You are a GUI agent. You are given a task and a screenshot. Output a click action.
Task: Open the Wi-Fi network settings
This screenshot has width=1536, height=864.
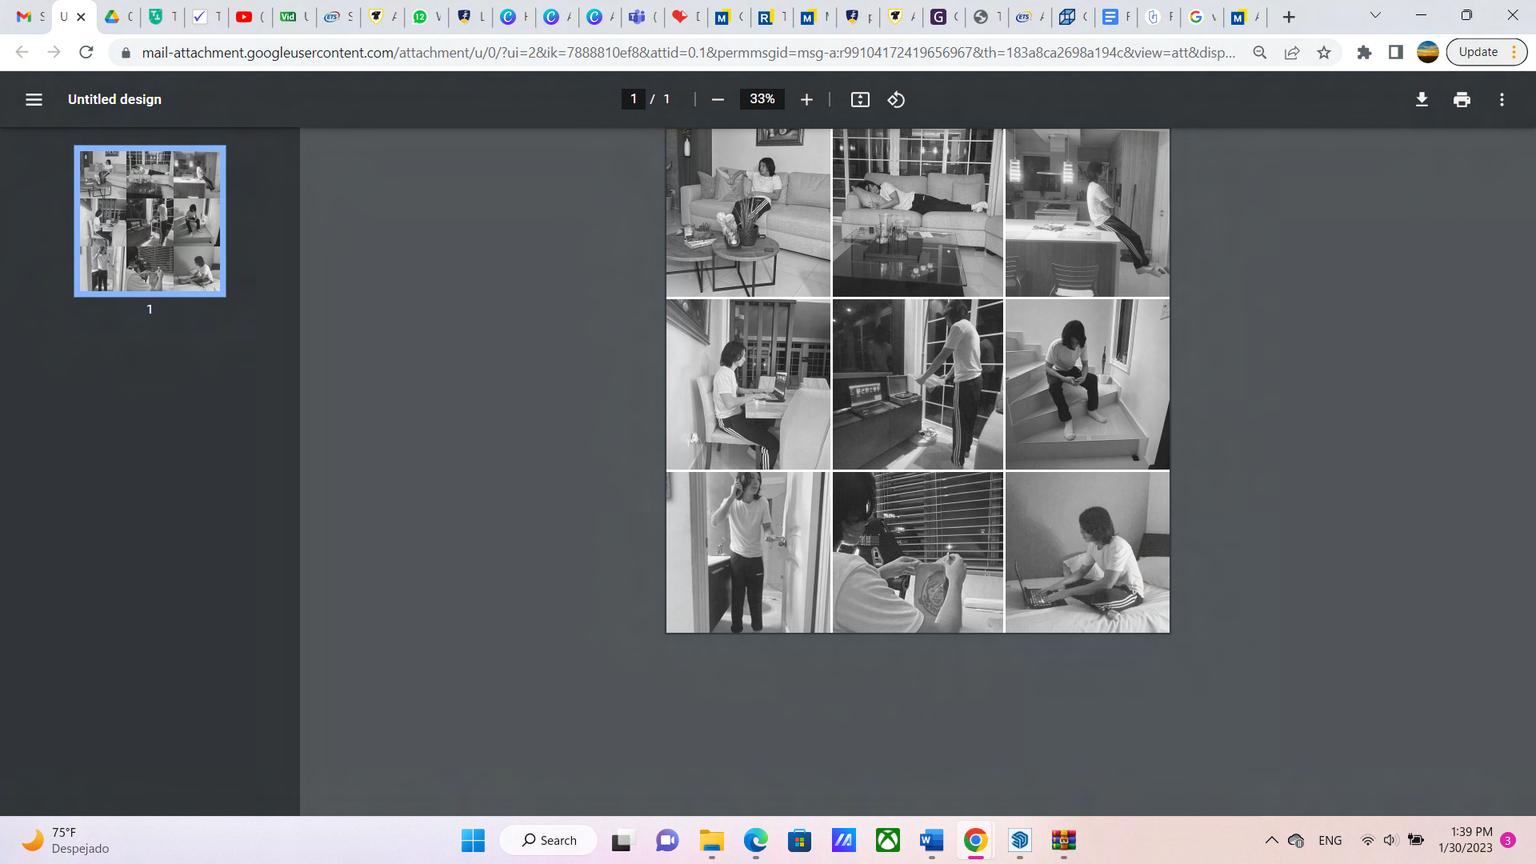click(1367, 840)
